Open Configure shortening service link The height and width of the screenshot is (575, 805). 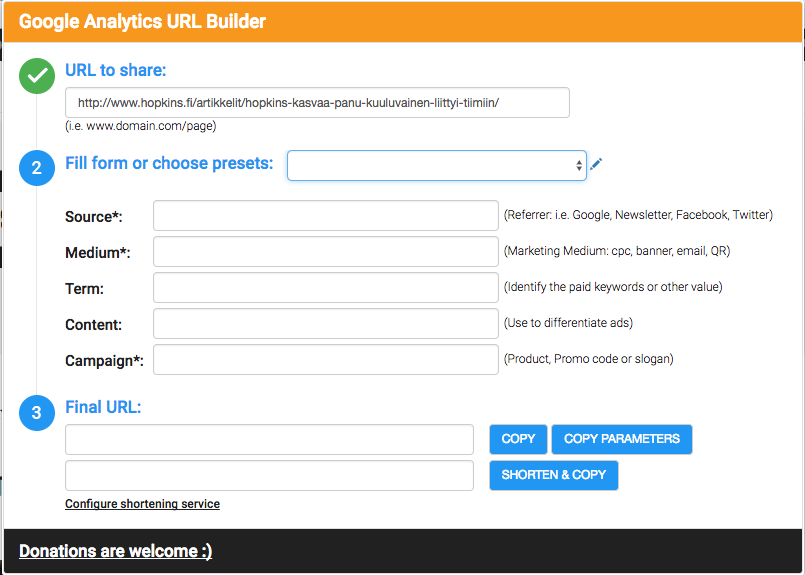[x=142, y=504]
